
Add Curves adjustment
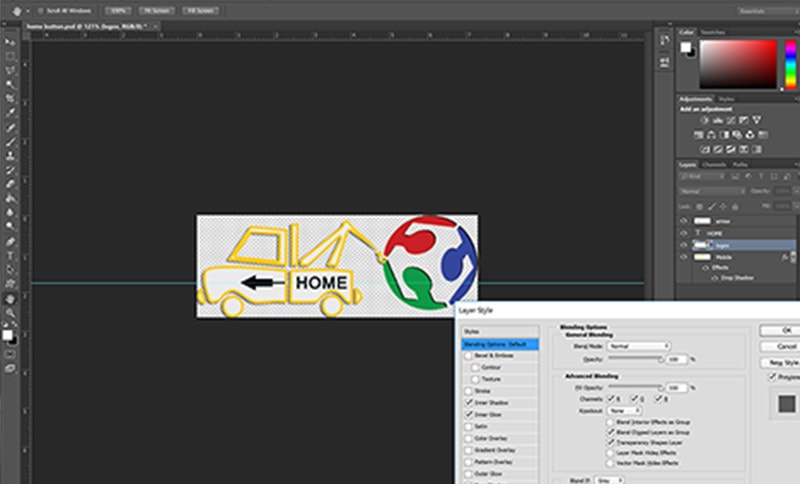(x=731, y=120)
